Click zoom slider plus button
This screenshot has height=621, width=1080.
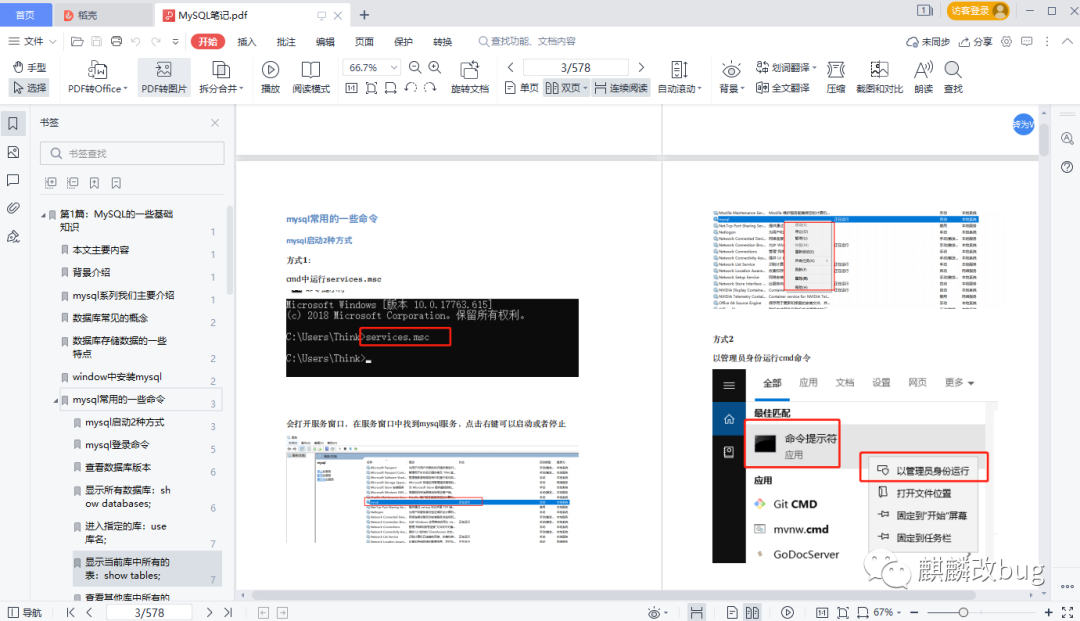pos(1048,612)
